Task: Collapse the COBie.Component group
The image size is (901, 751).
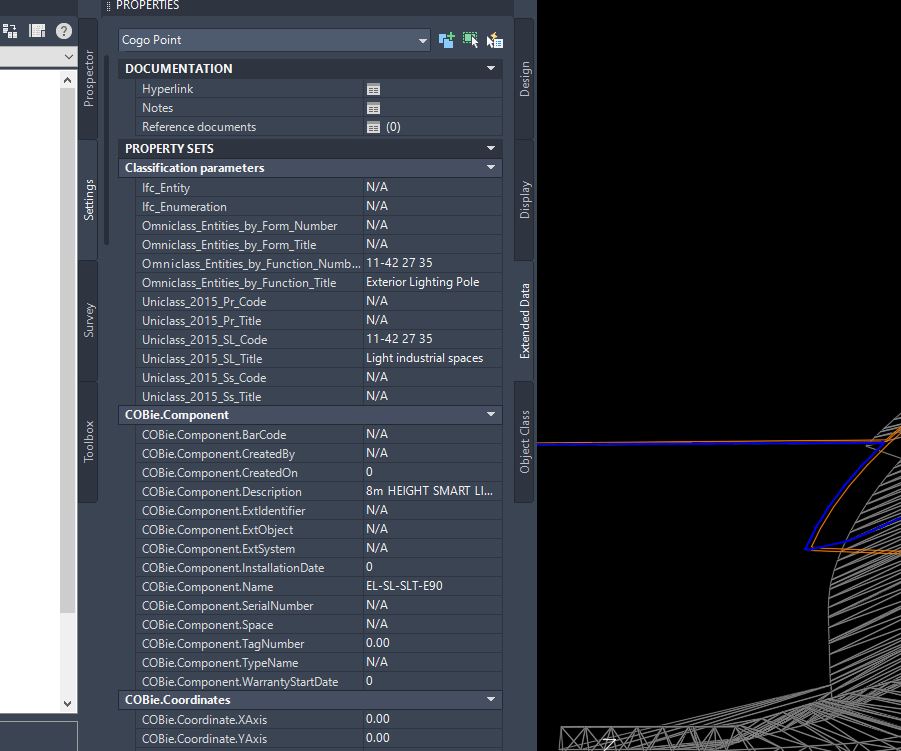Action: 491,414
